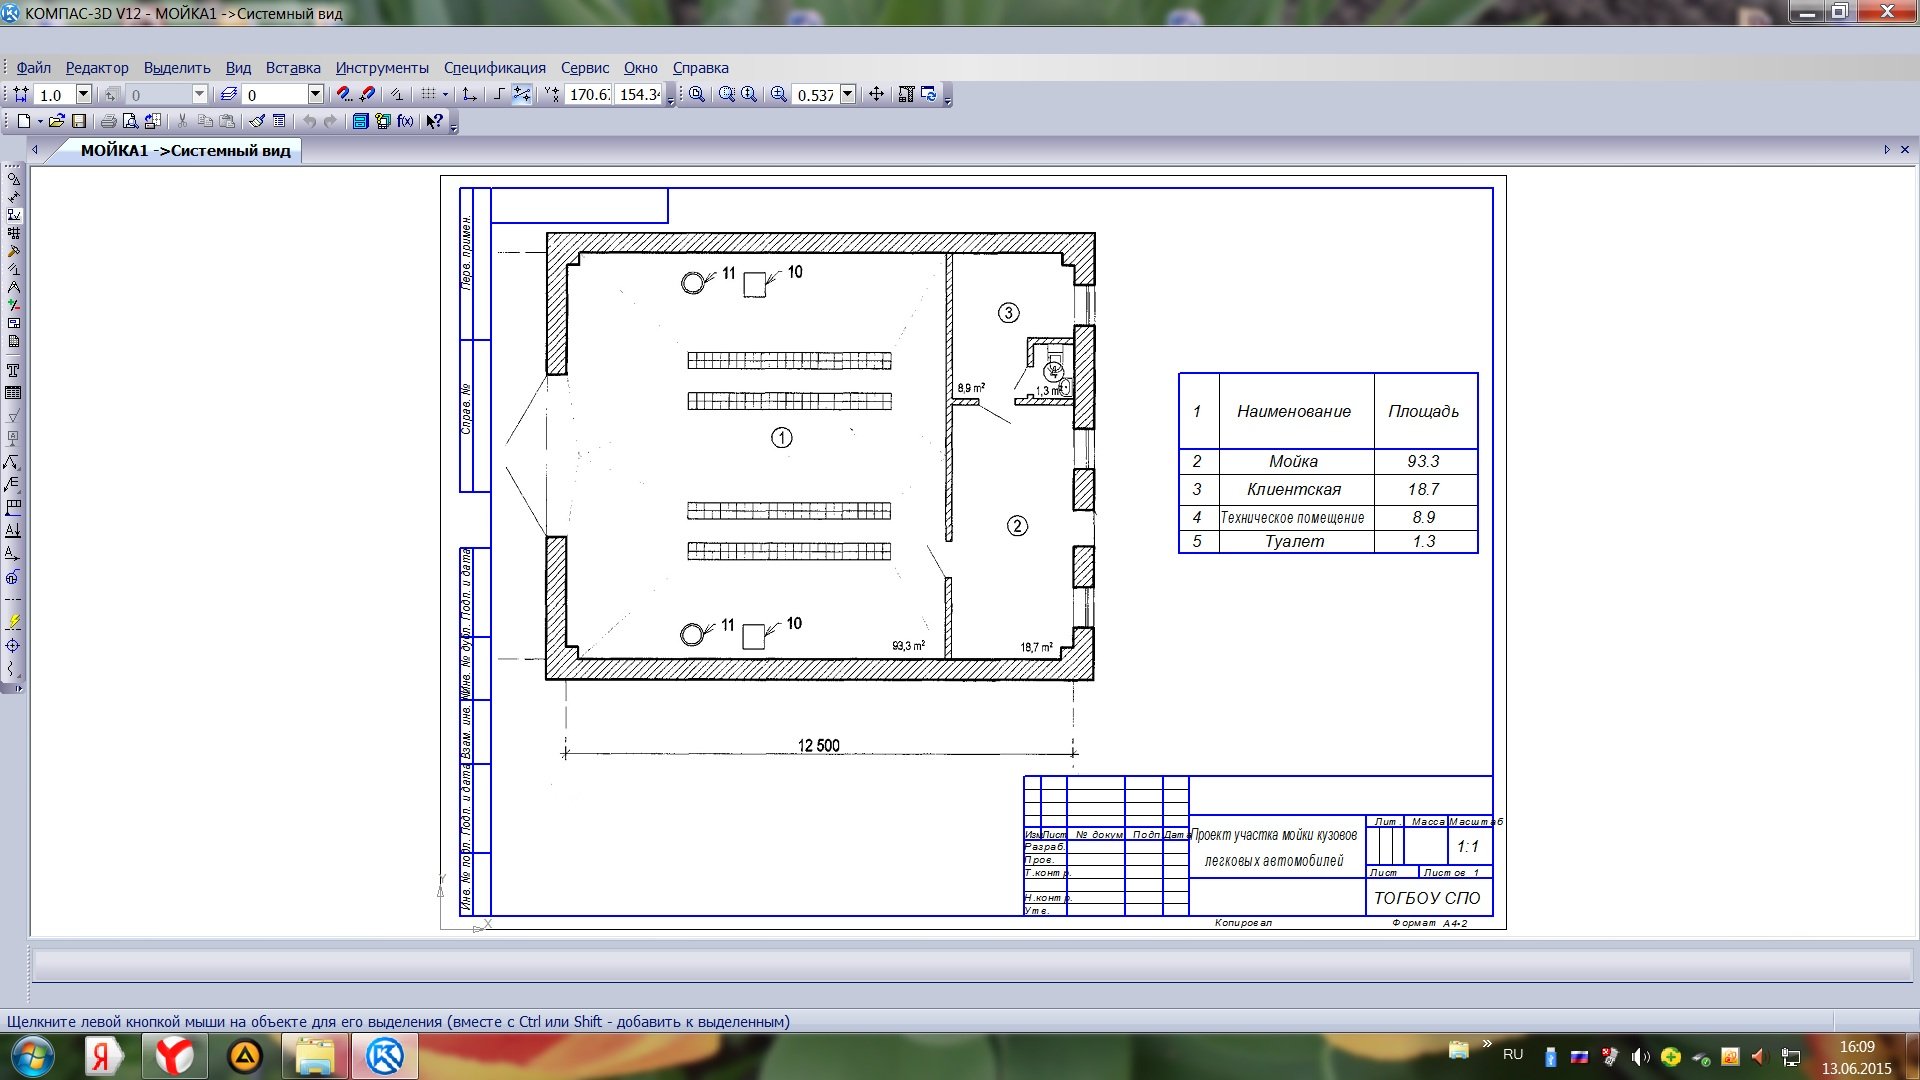Open the view scale 1.0 dropdown

point(84,94)
